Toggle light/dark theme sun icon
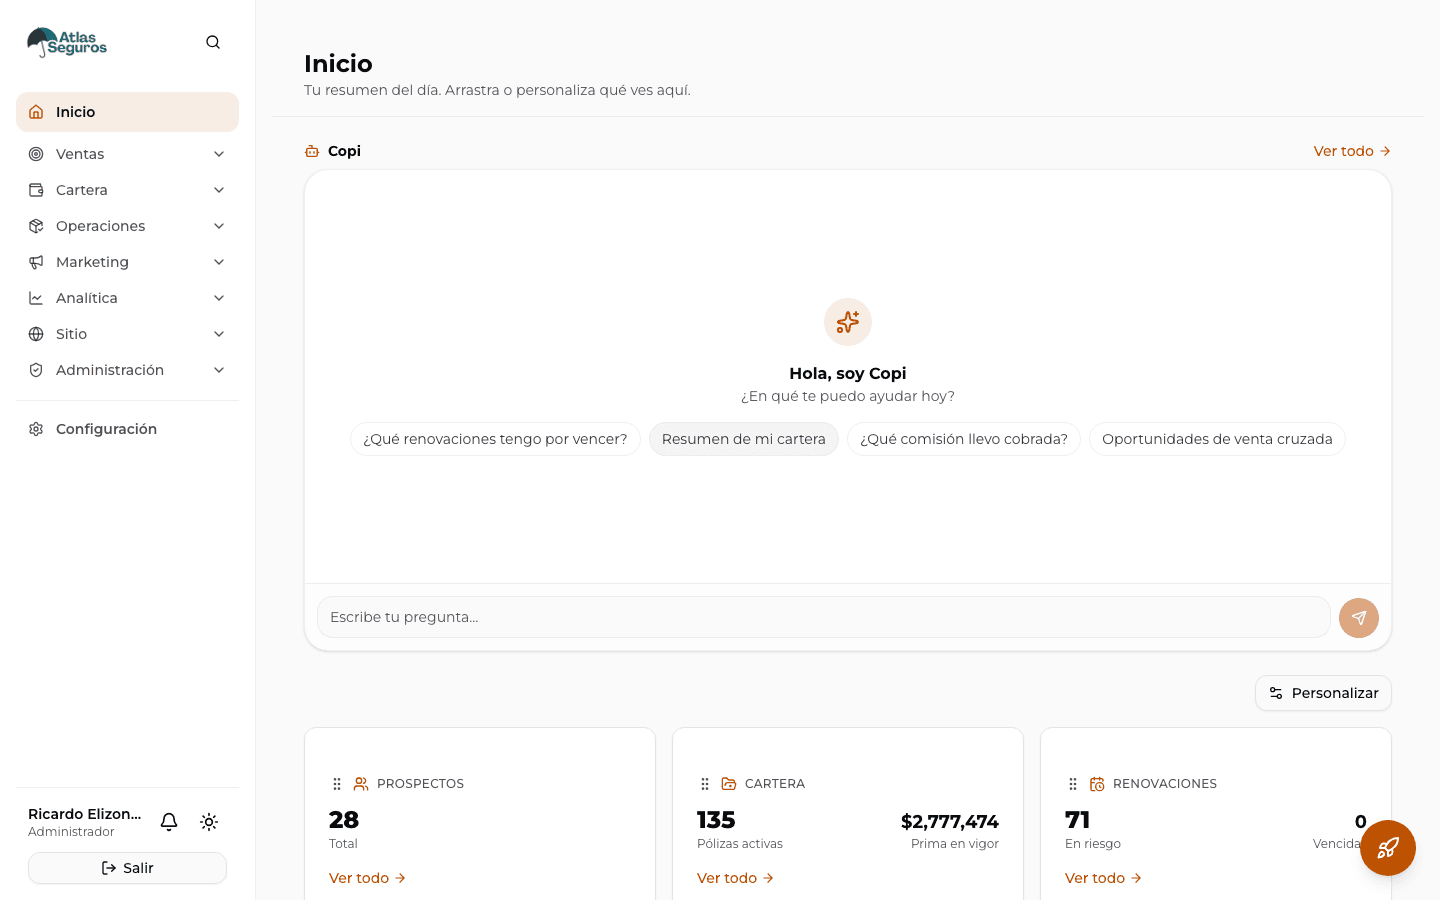The height and width of the screenshot is (900, 1440). (209, 822)
